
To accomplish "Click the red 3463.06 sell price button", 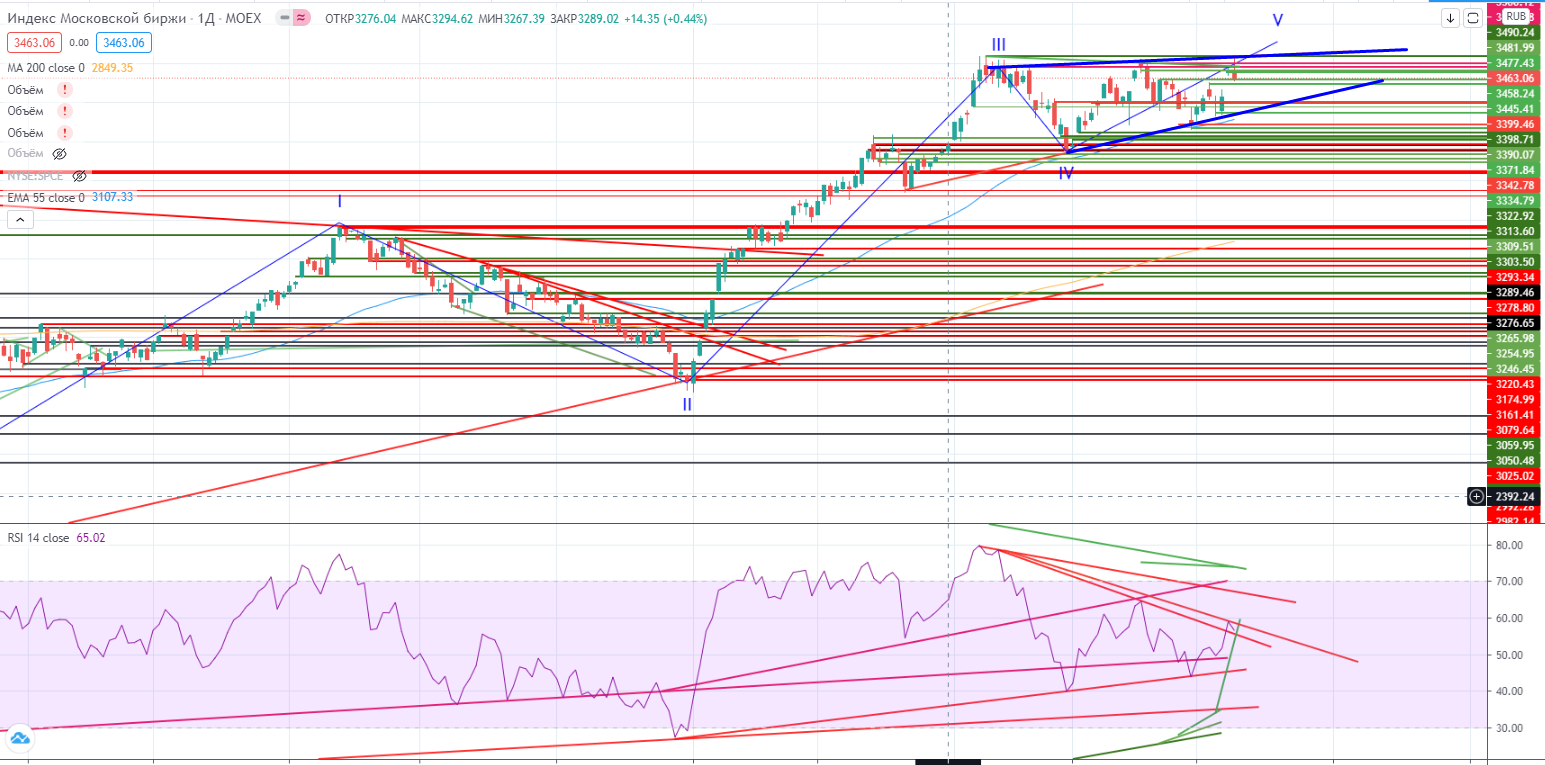I will click(35, 42).
